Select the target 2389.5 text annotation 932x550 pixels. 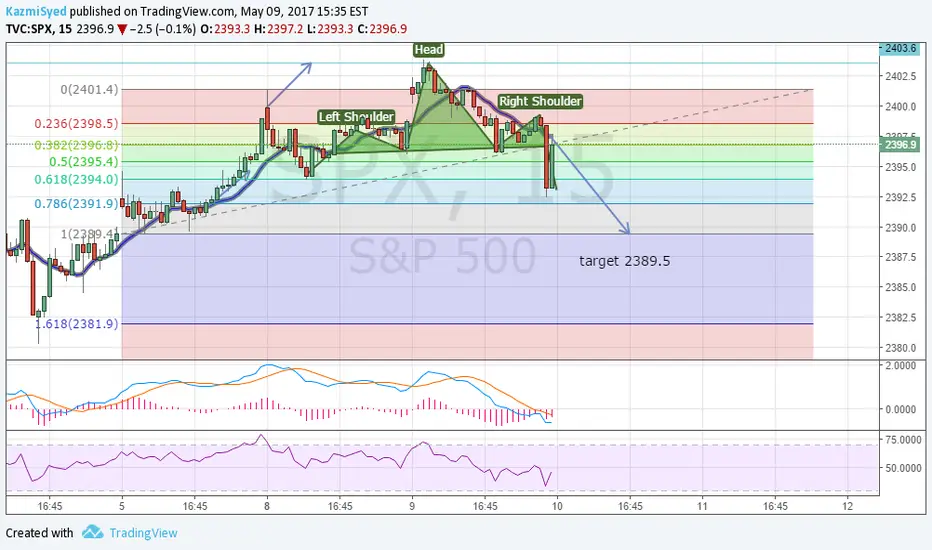[625, 261]
